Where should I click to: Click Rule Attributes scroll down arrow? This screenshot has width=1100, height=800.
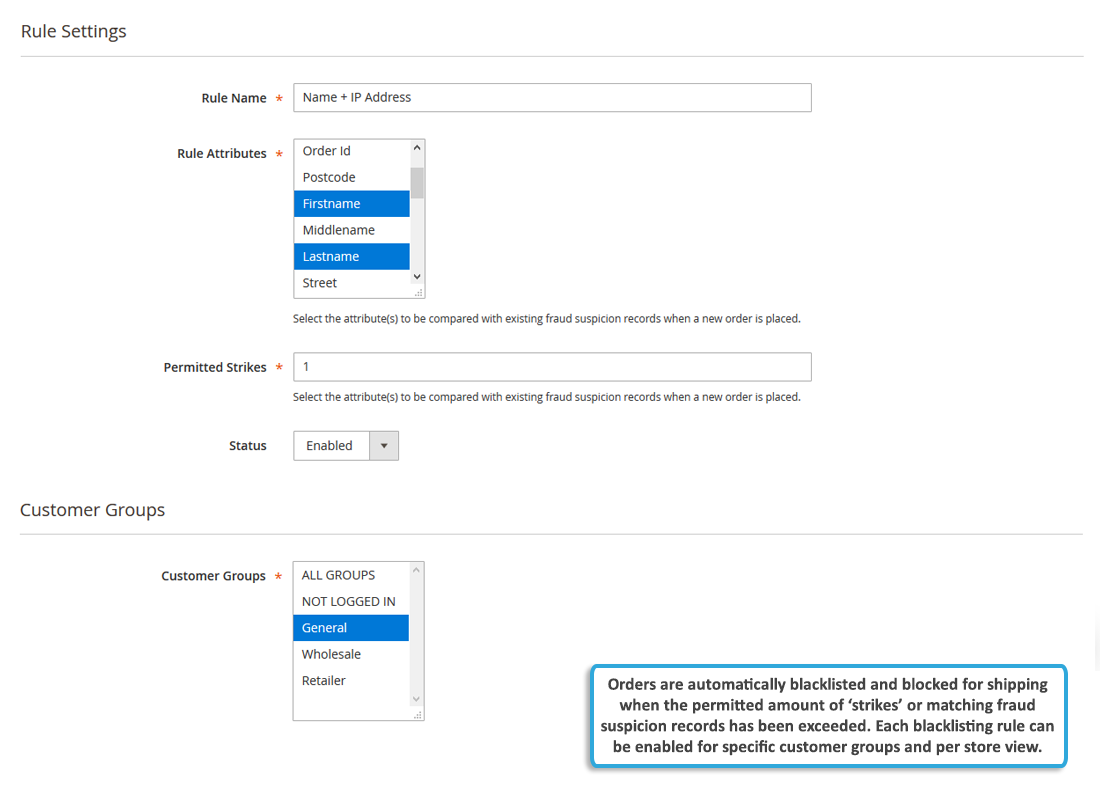pos(417,276)
